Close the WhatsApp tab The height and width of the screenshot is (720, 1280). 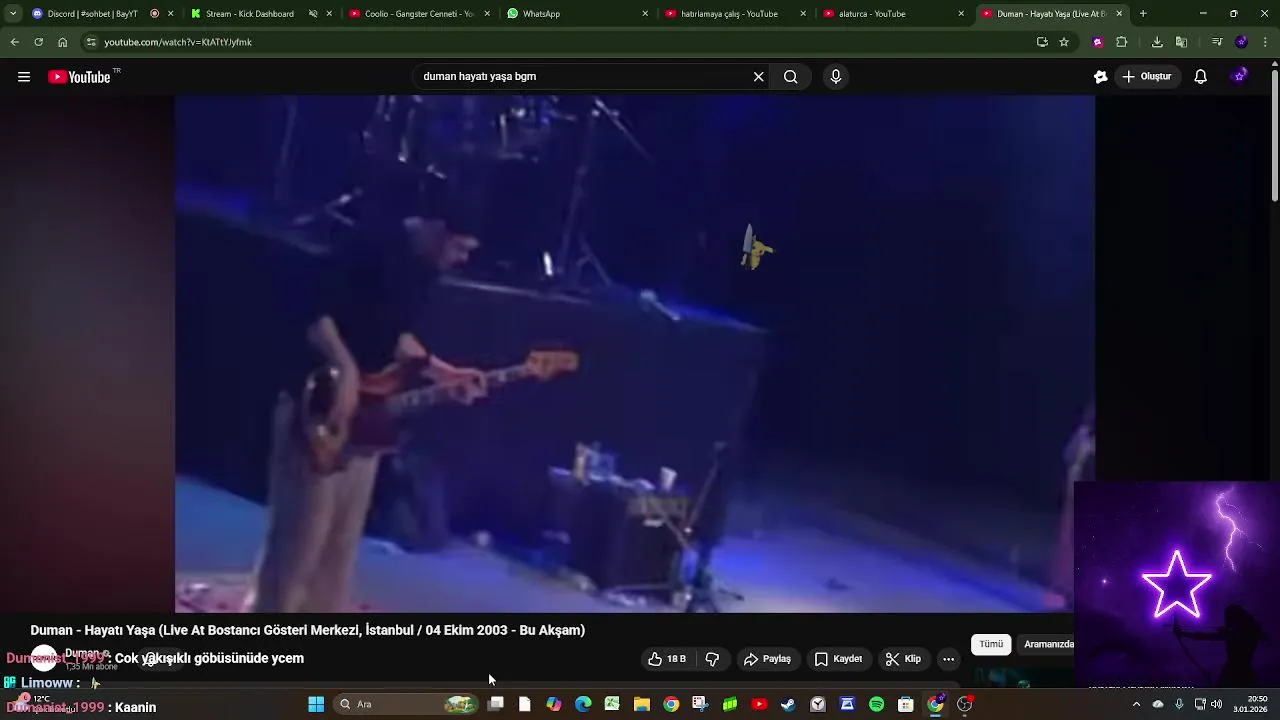(x=645, y=14)
